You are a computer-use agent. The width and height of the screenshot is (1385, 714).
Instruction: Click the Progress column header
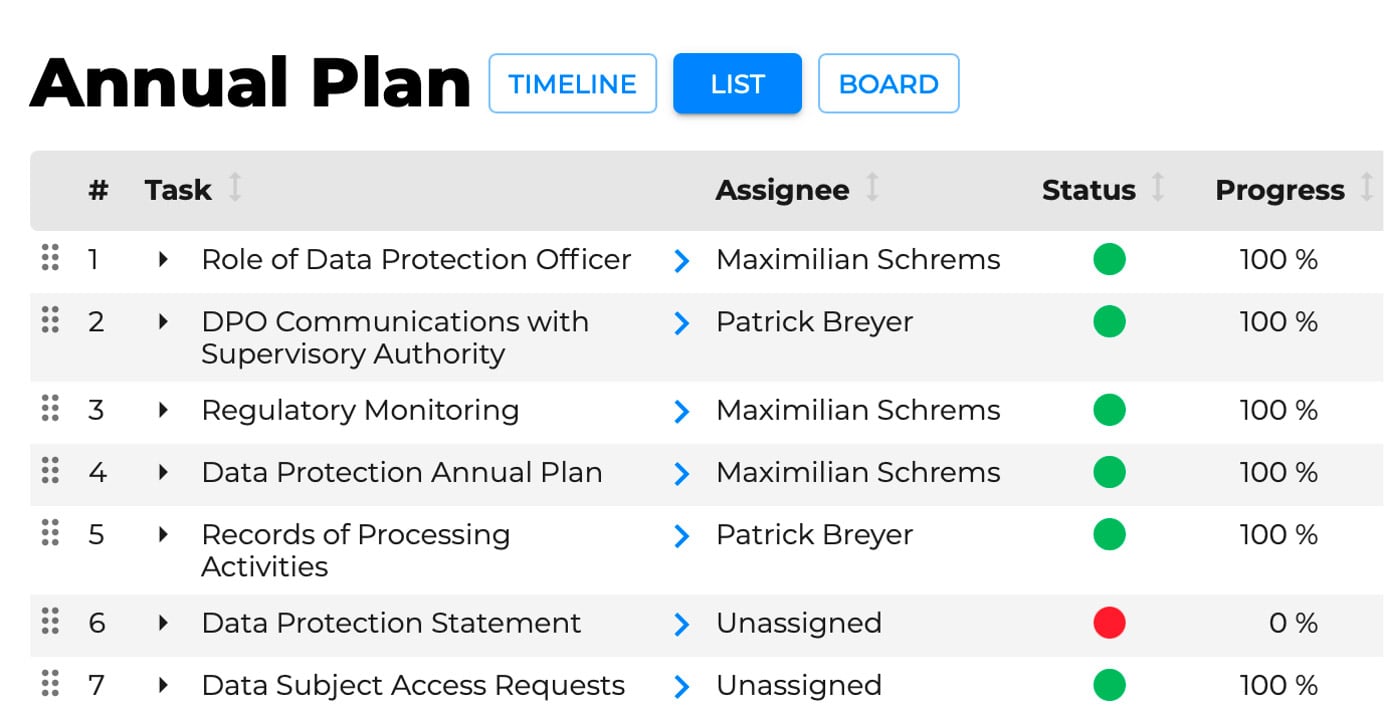pos(1279,190)
